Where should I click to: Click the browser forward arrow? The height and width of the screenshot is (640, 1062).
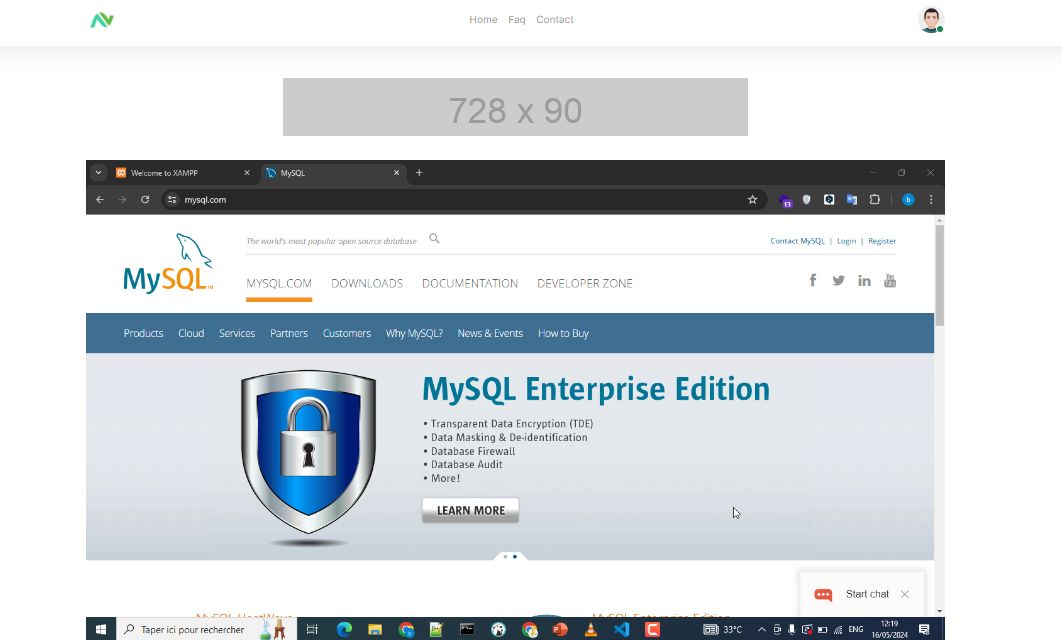(123, 200)
